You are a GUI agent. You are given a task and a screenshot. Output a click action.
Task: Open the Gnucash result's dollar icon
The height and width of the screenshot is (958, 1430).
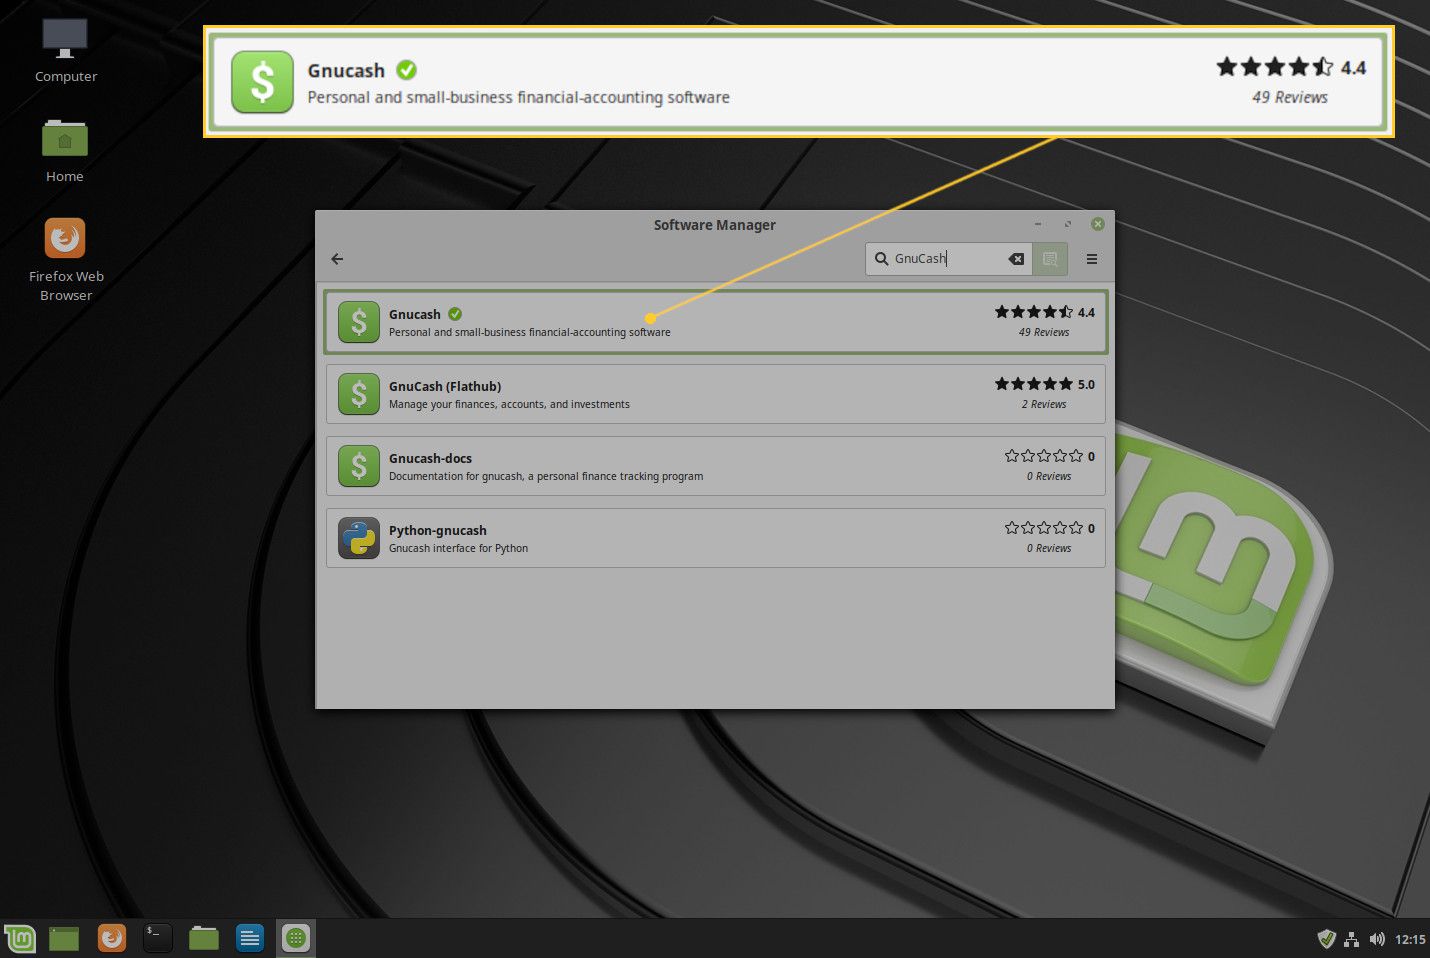tap(359, 322)
